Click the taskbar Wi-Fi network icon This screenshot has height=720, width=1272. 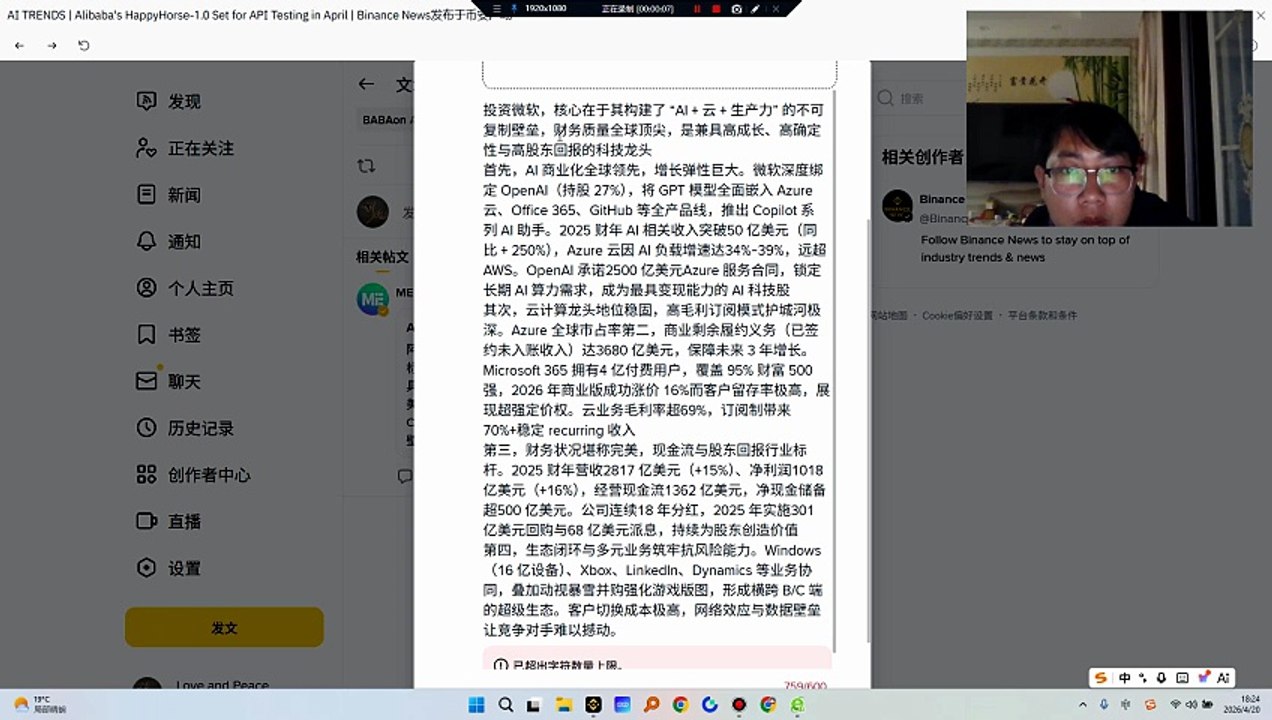click(x=1176, y=704)
